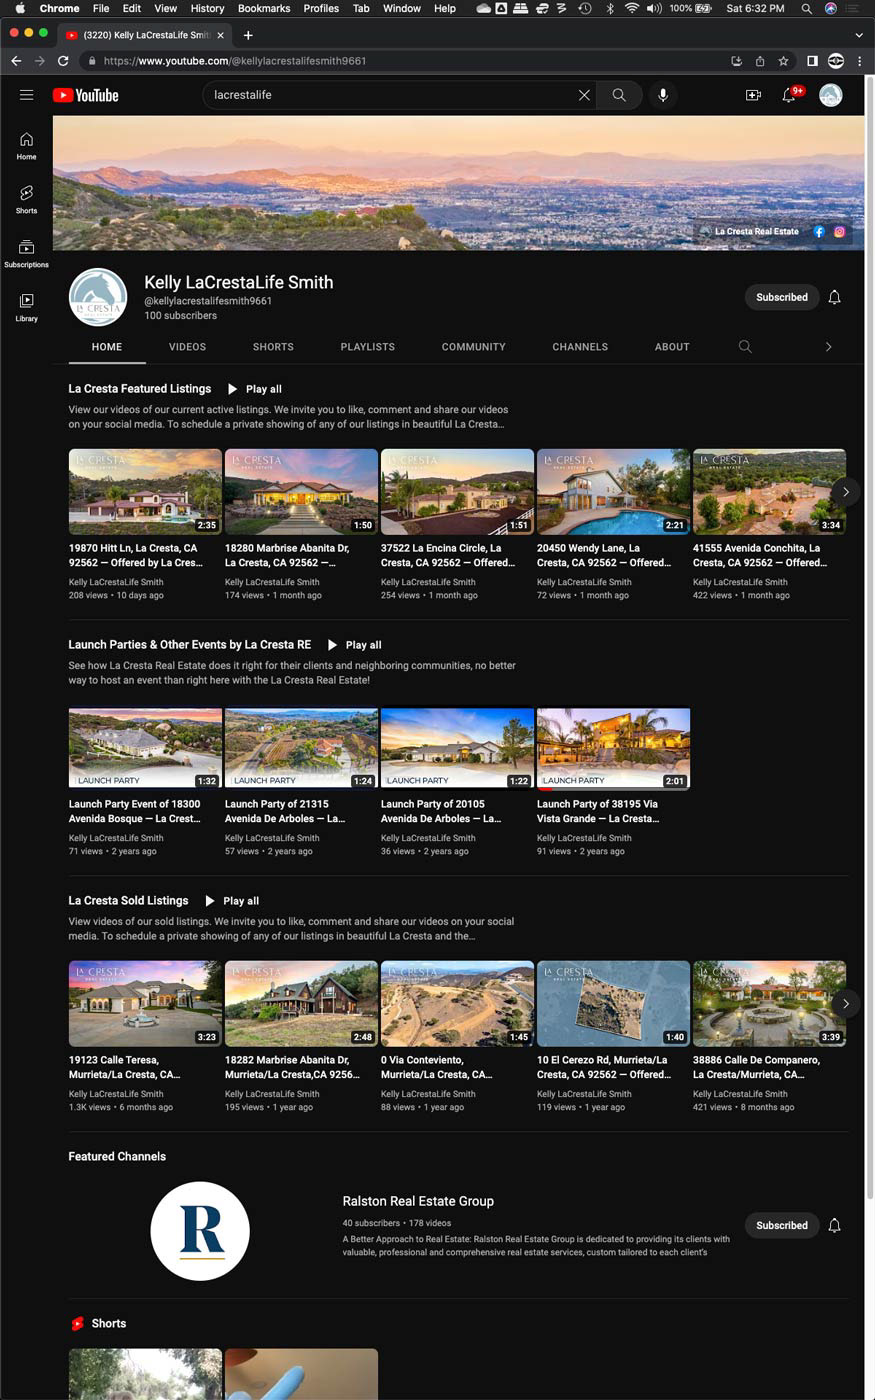Open the La Cresta Featured Listings heading
This screenshot has height=1400, width=875.
[139, 389]
